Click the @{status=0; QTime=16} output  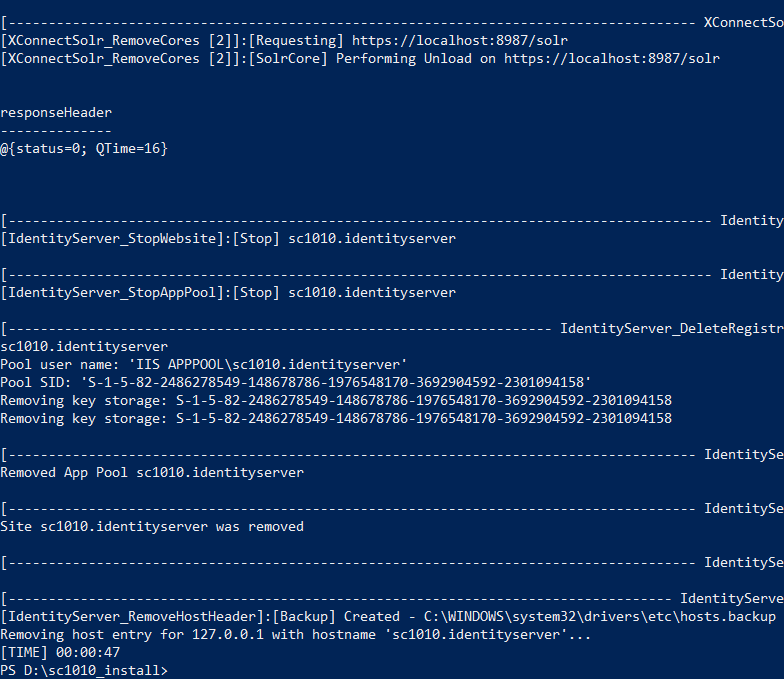84,148
